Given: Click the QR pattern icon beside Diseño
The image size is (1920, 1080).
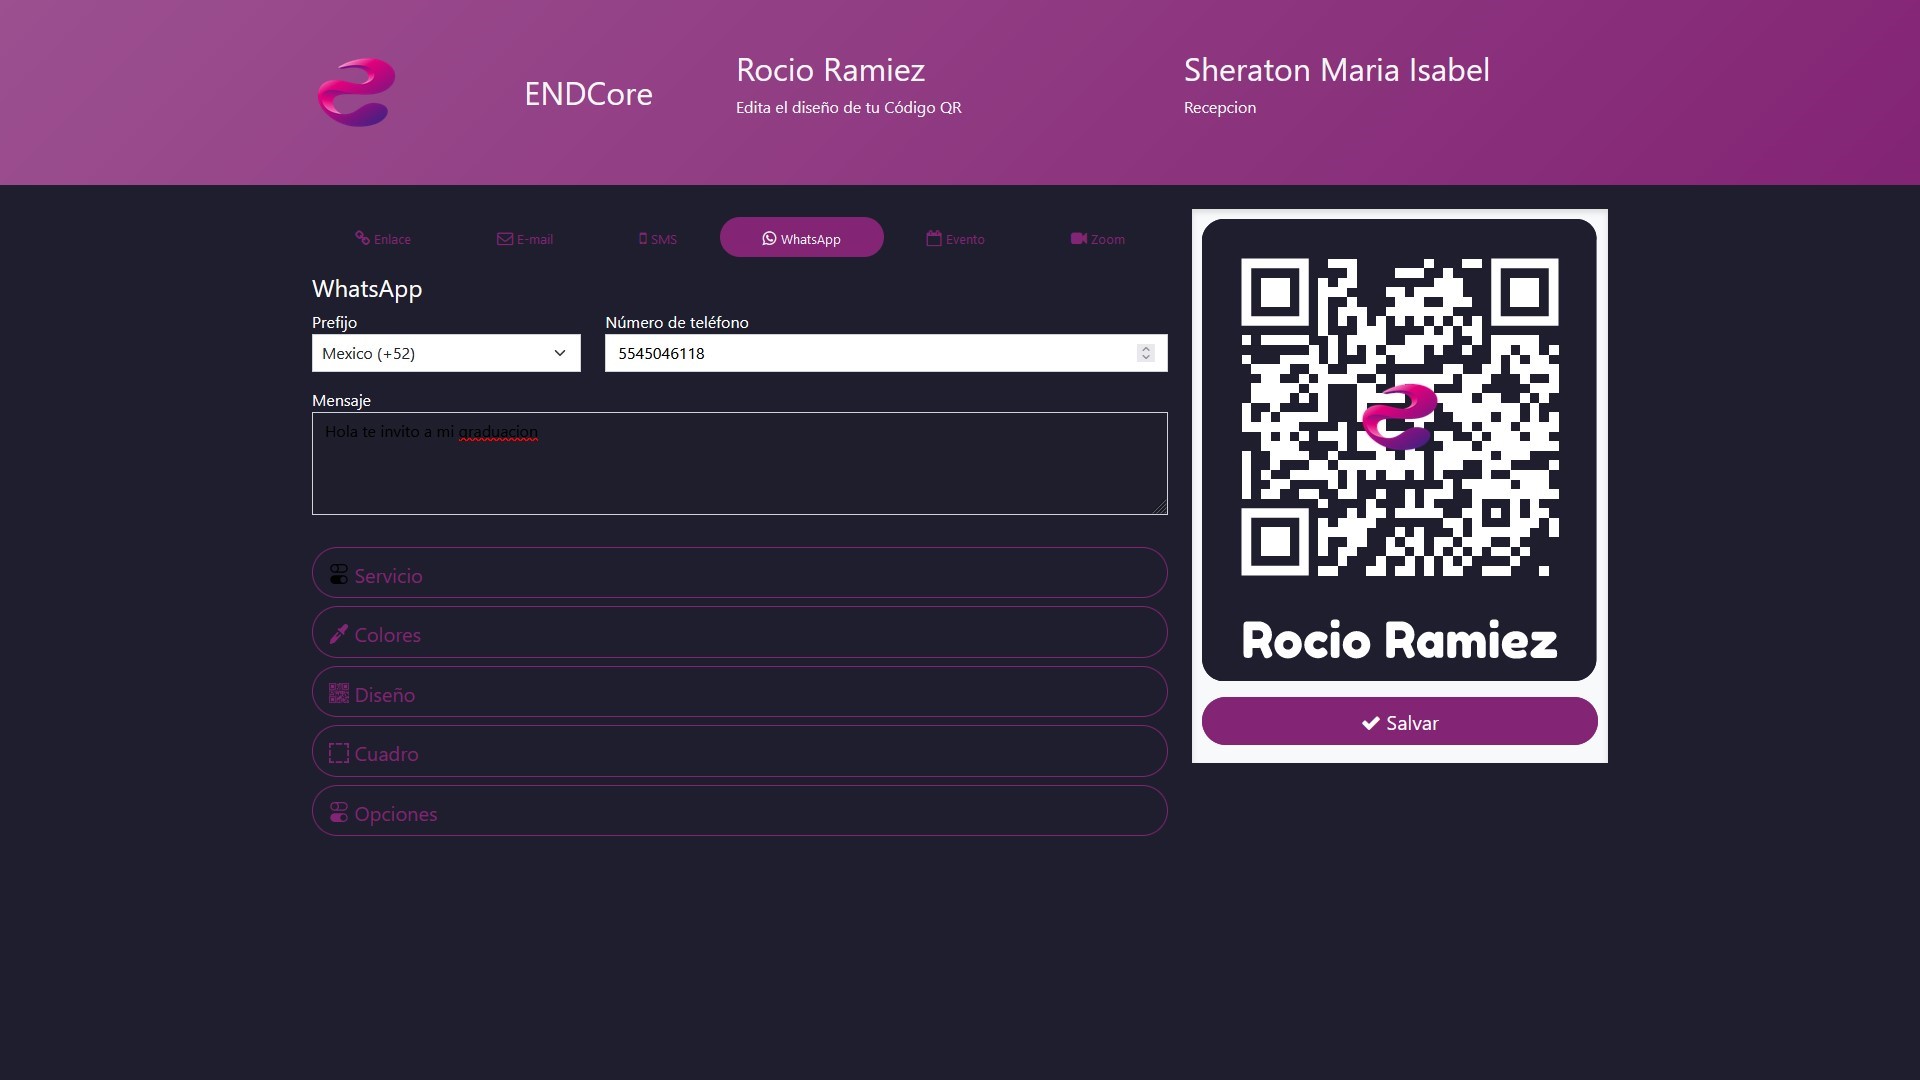Looking at the screenshot, I should tap(339, 693).
